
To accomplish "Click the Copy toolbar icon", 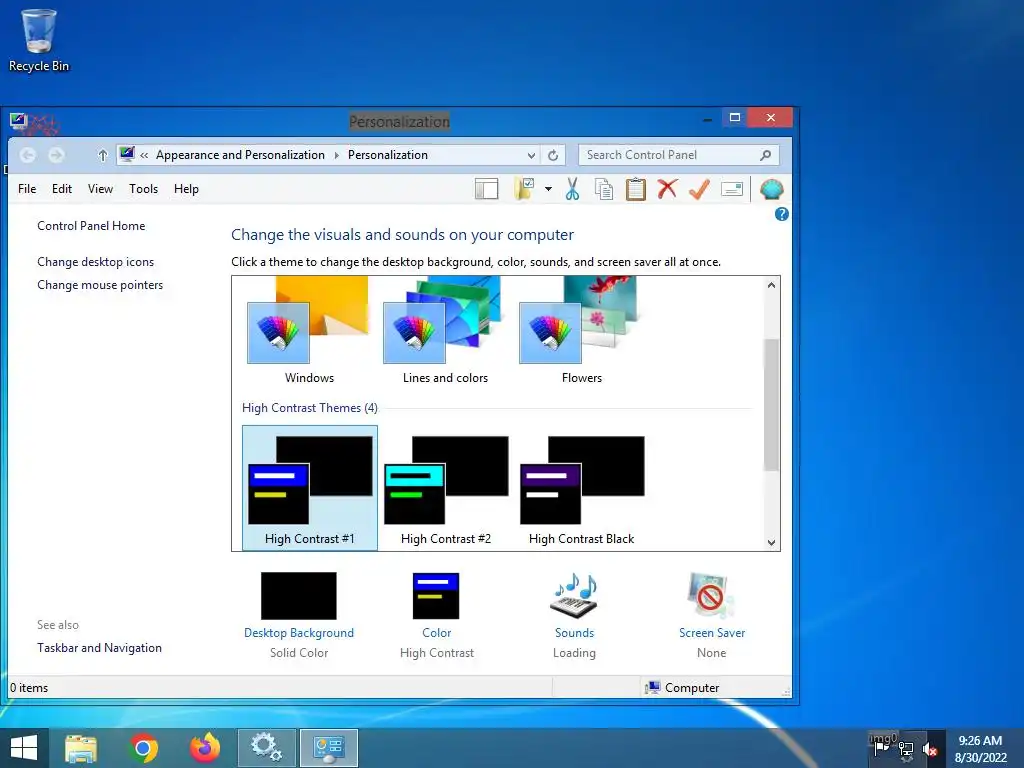I will click(x=604, y=189).
